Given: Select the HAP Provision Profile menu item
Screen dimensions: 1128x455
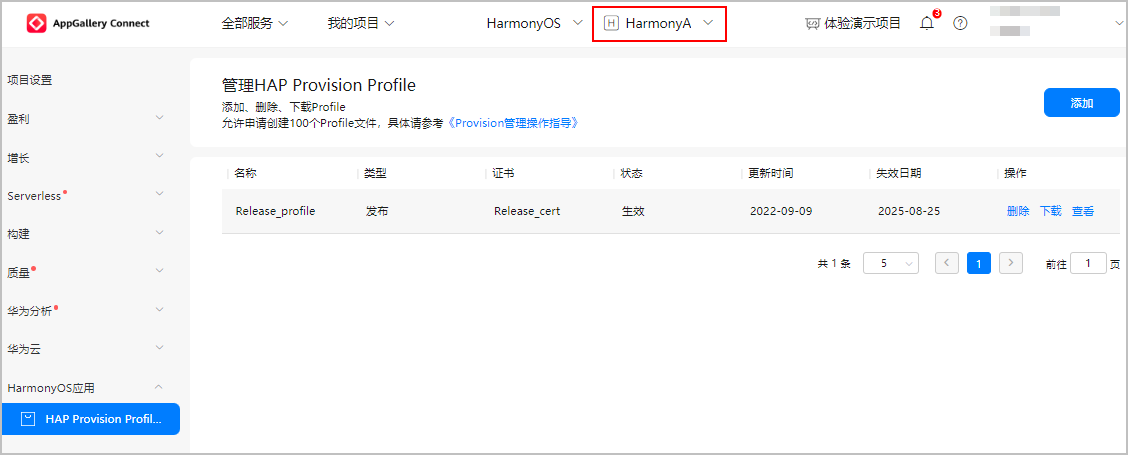Looking at the screenshot, I should [x=90, y=419].
